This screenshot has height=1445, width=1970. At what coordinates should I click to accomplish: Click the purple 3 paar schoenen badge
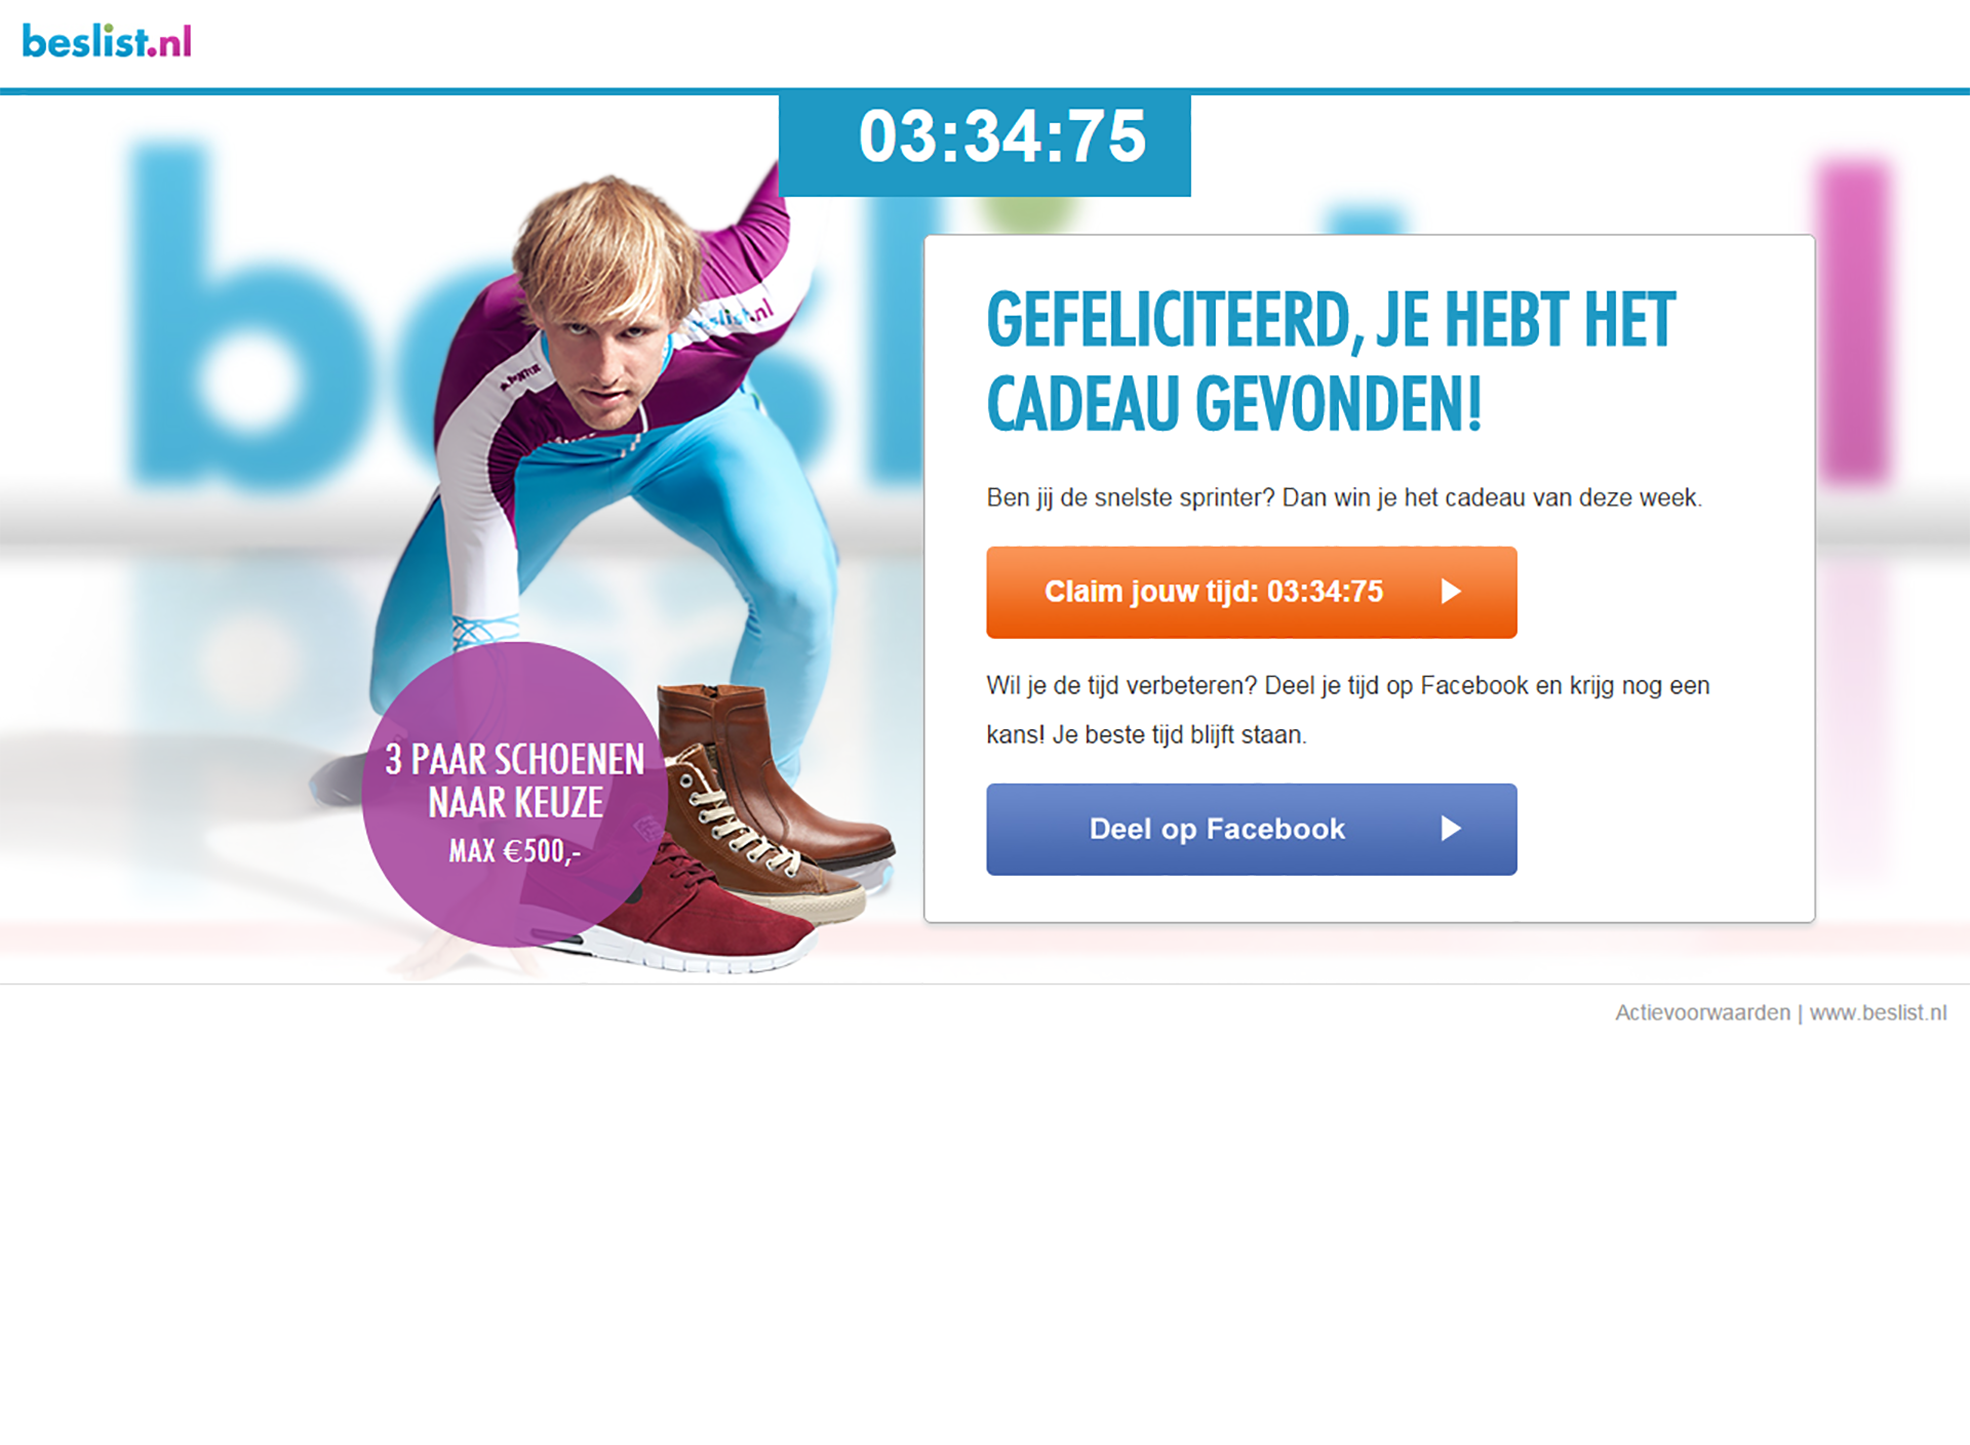(x=515, y=795)
